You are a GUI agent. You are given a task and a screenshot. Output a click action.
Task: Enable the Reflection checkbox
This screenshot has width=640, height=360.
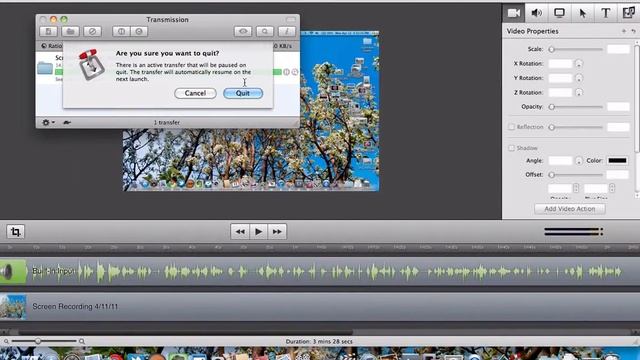point(511,127)
